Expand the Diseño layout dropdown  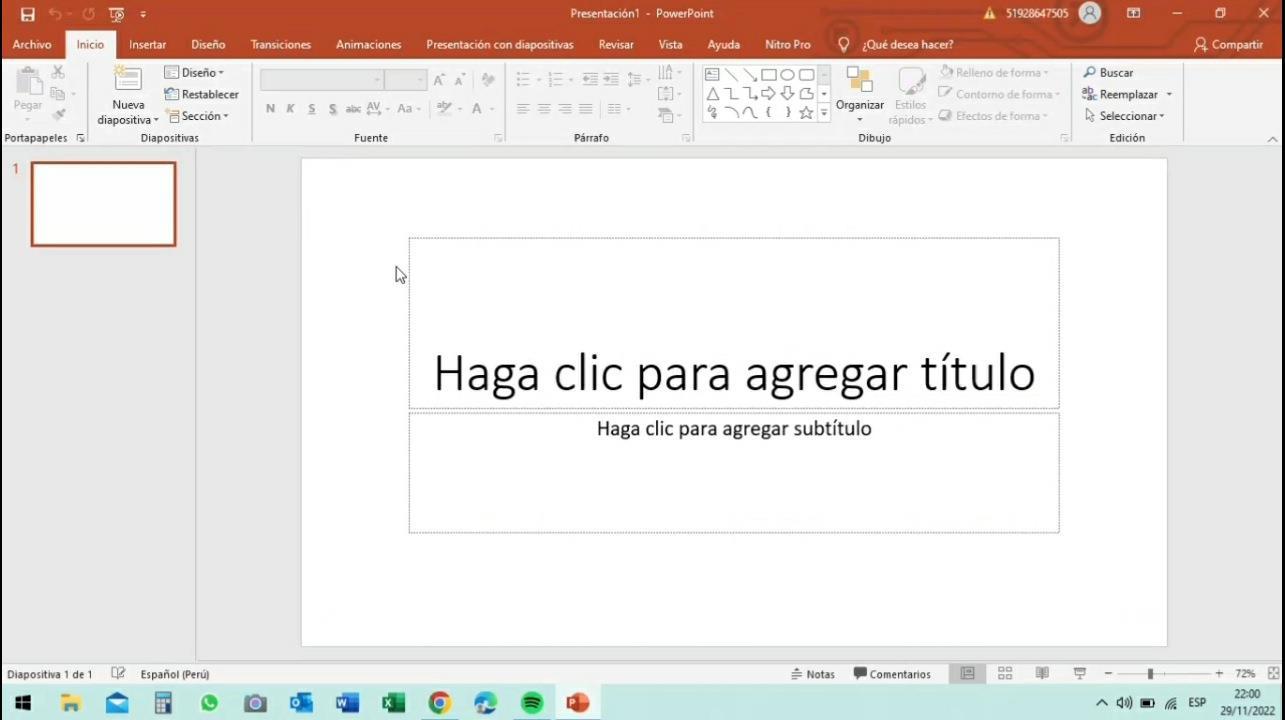[194, 73]
